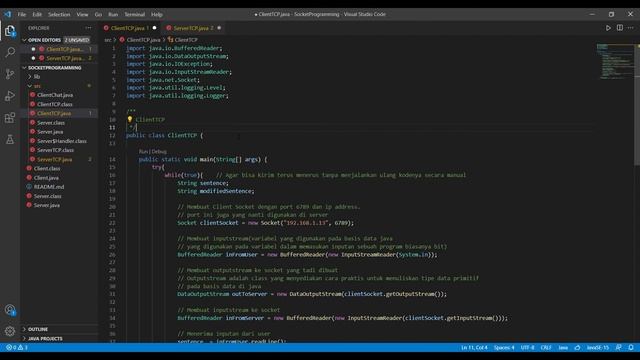Change line ending via CRLF status item

point(546,348)
